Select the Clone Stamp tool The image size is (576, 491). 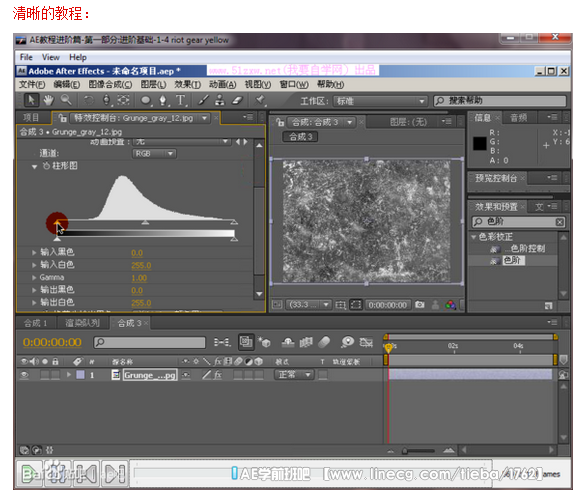220,100
